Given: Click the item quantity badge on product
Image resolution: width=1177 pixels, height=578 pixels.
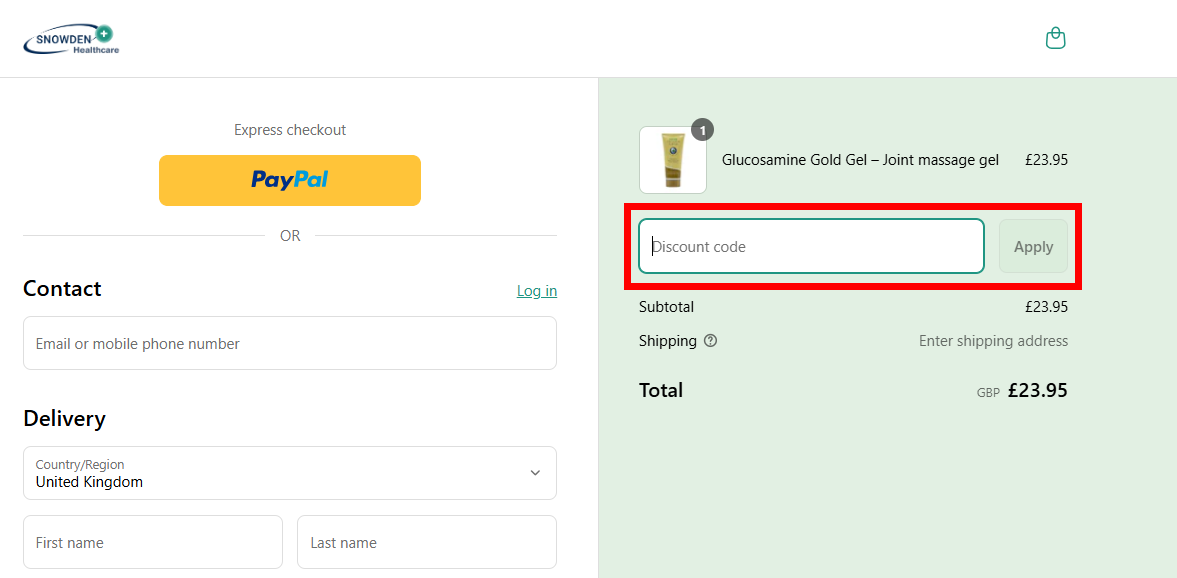Looking at the screenshot, I should click(702, 130).
